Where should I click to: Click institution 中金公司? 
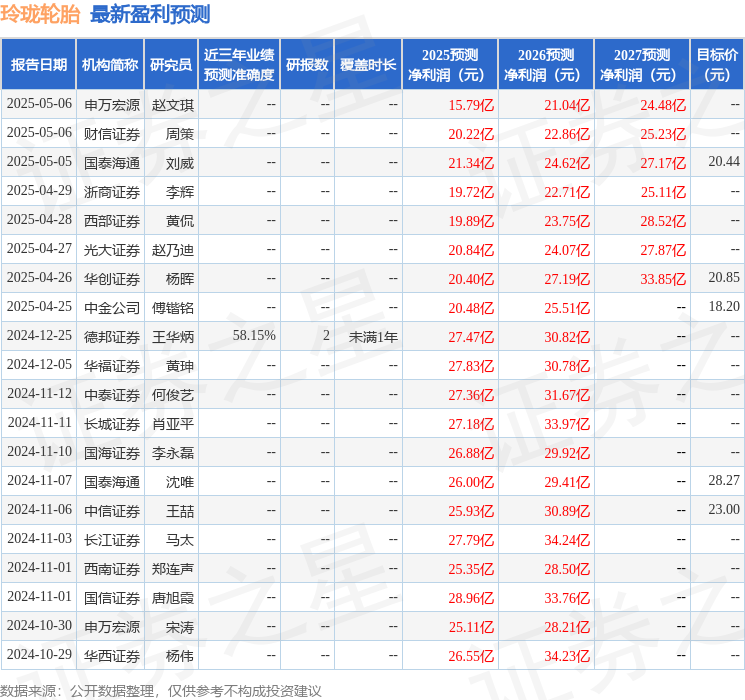[112, 308]
